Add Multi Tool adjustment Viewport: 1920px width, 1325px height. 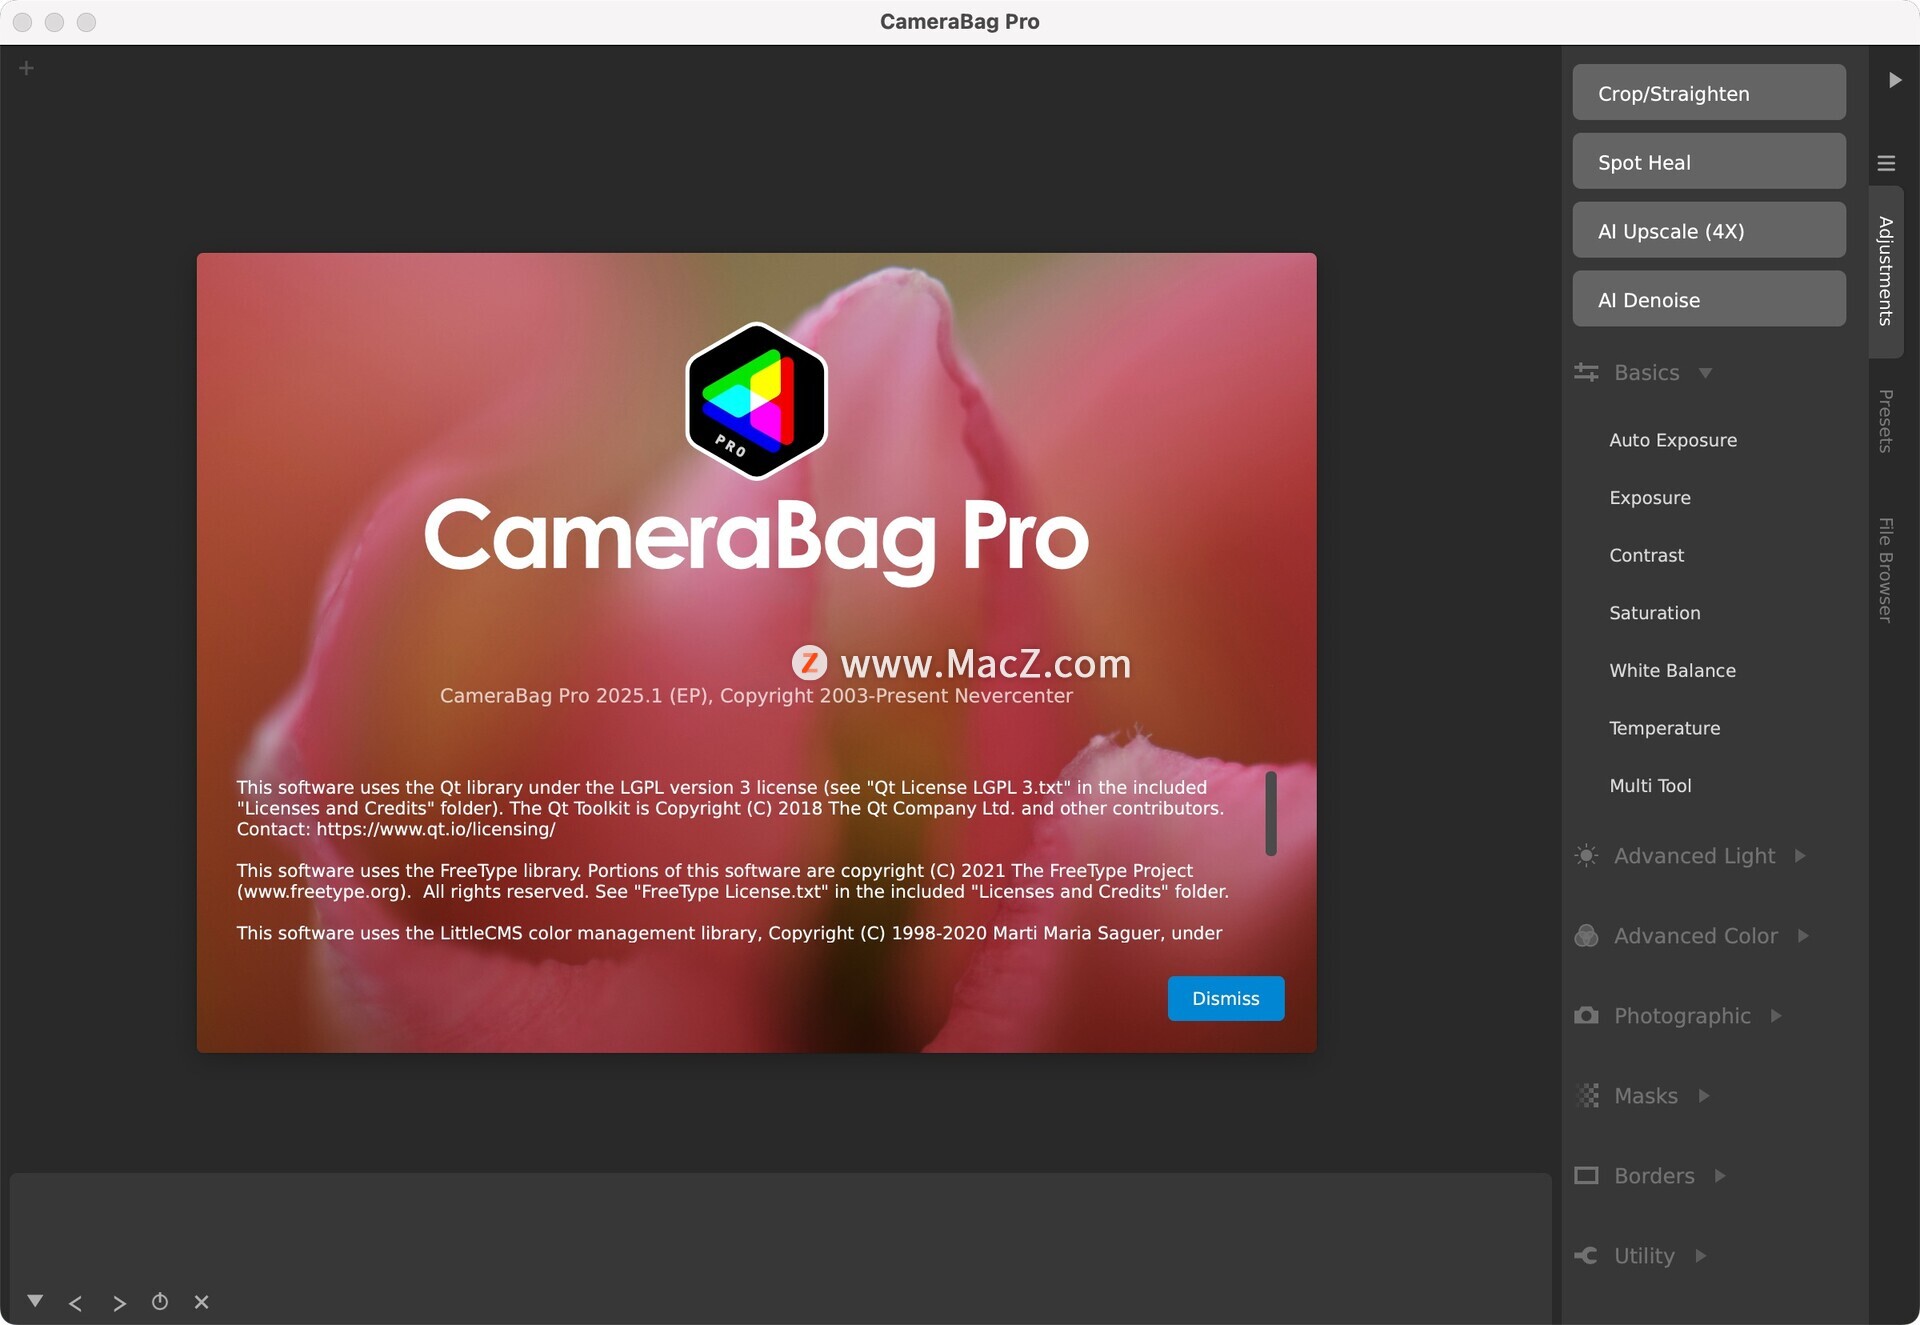click(x=1650, y=786)
